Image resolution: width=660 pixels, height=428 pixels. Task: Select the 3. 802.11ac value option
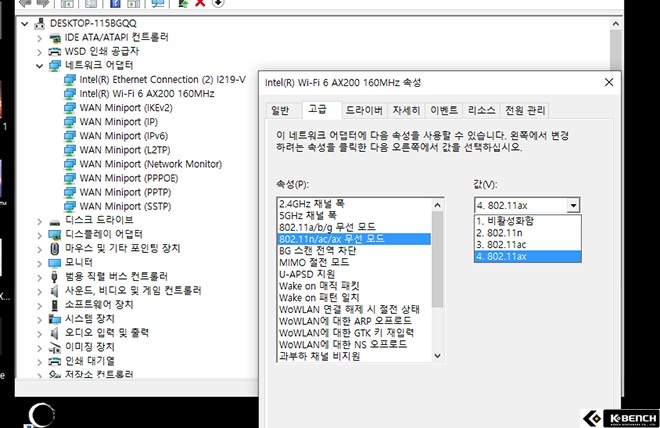click(528, 245)
